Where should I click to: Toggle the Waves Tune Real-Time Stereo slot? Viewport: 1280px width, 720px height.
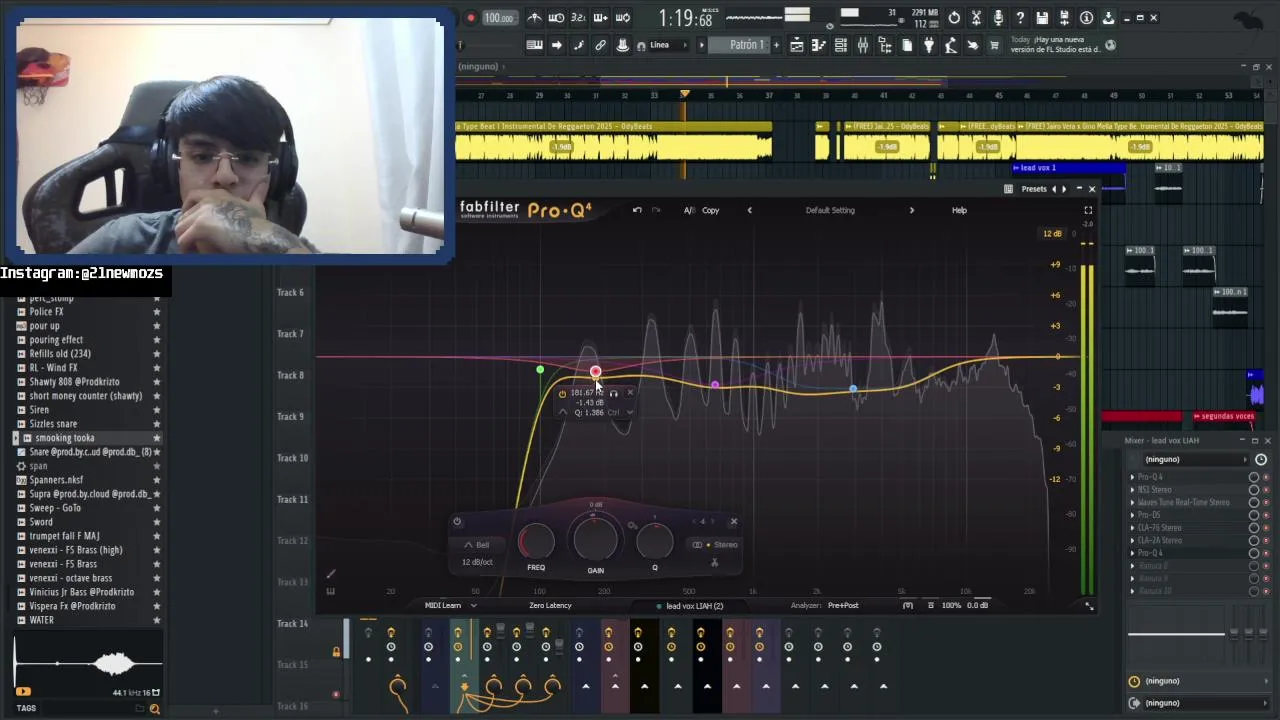(1254, 503)
